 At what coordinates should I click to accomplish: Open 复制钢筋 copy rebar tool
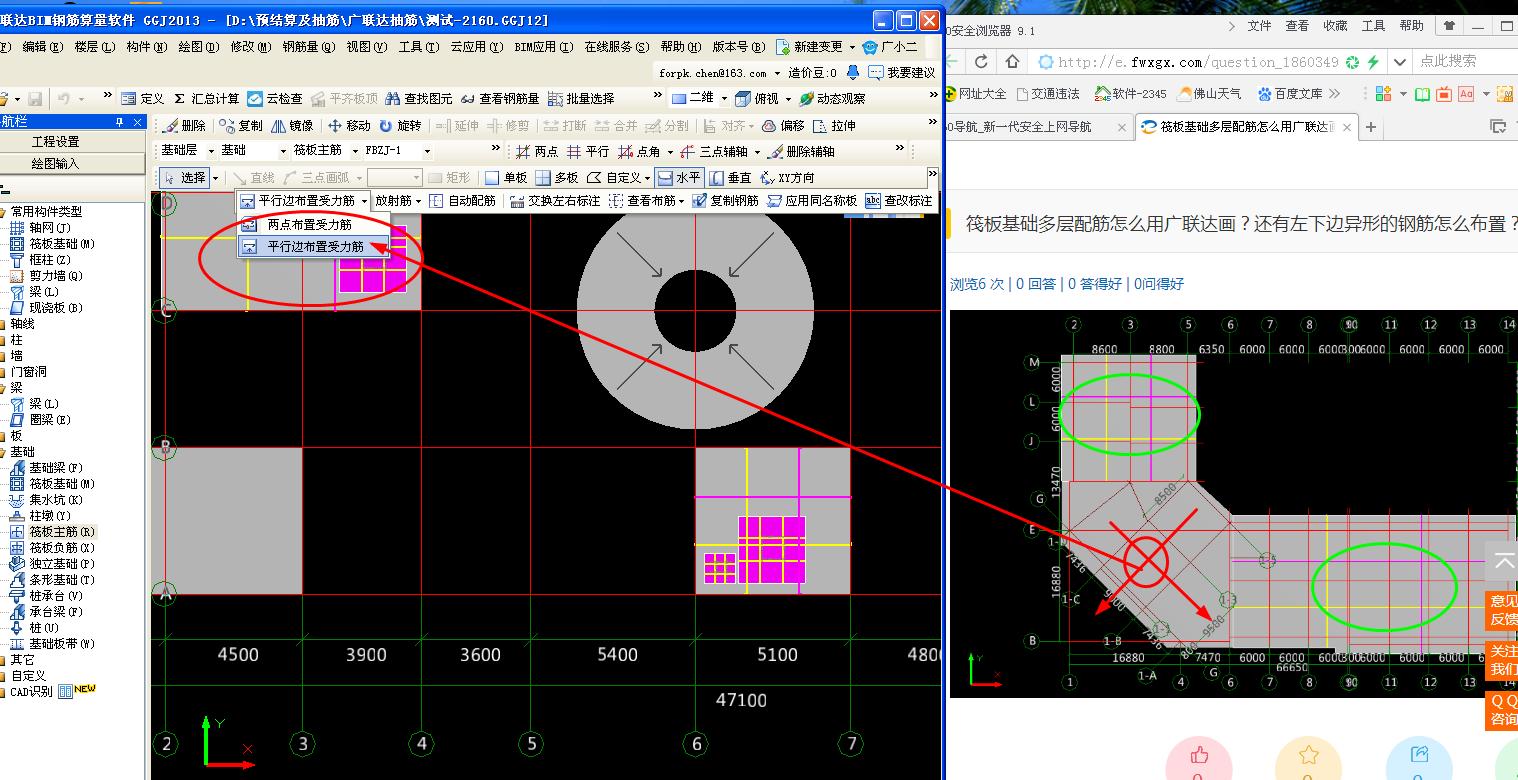tap(725, 201)
